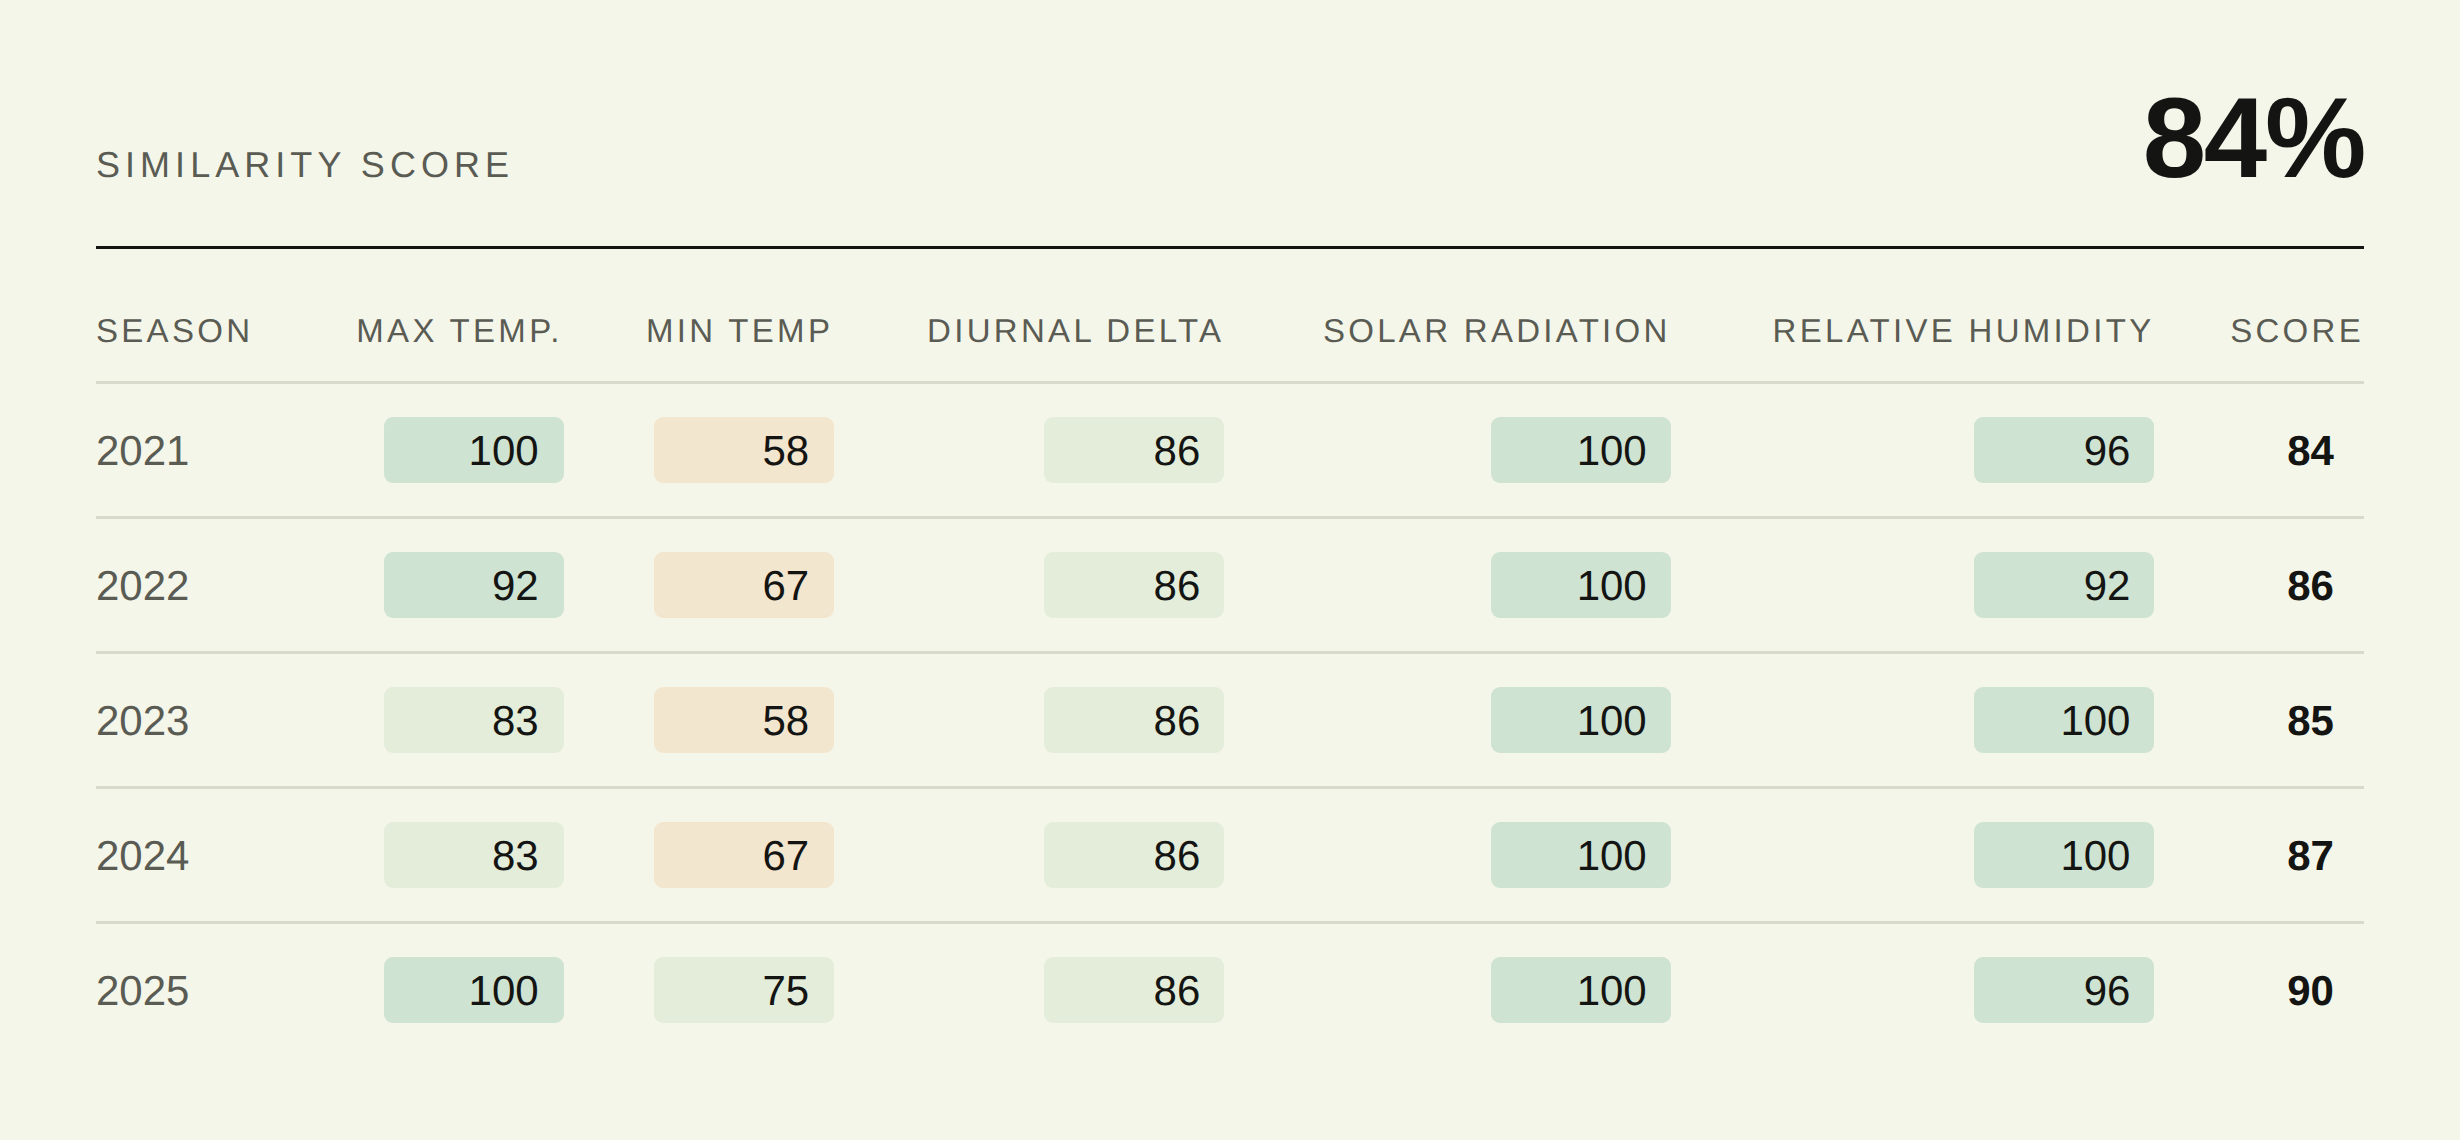2460x1140 pixels.
Task: Click the Season column header
Action: [173, 331]
